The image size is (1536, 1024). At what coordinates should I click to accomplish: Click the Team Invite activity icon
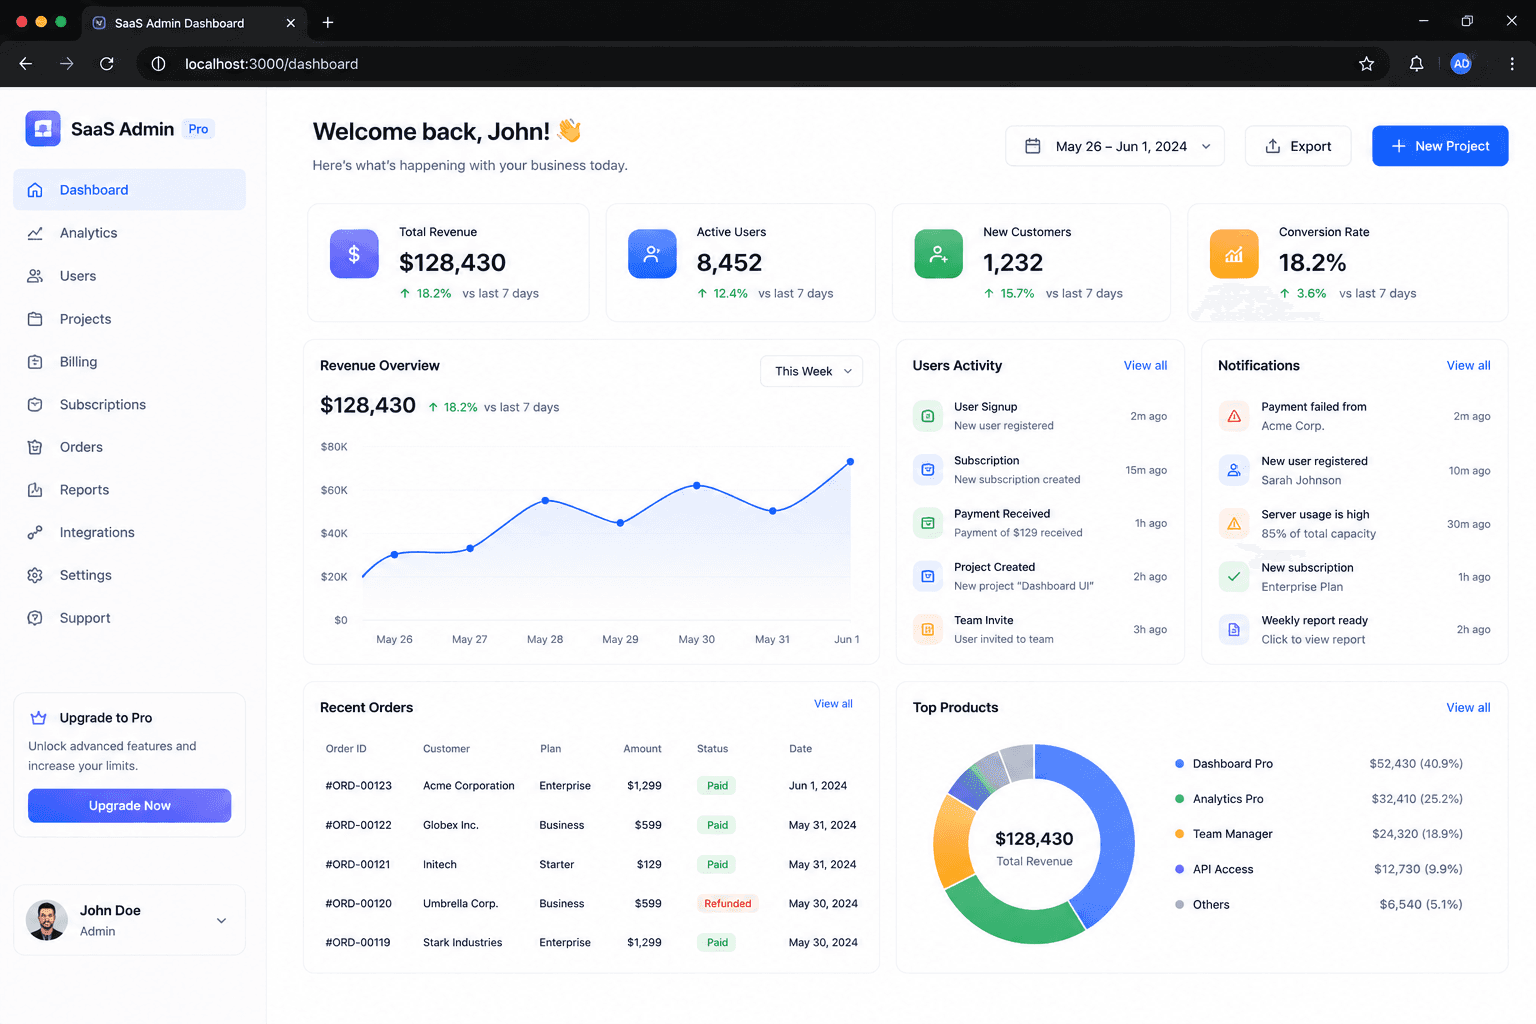coord(927,630)
